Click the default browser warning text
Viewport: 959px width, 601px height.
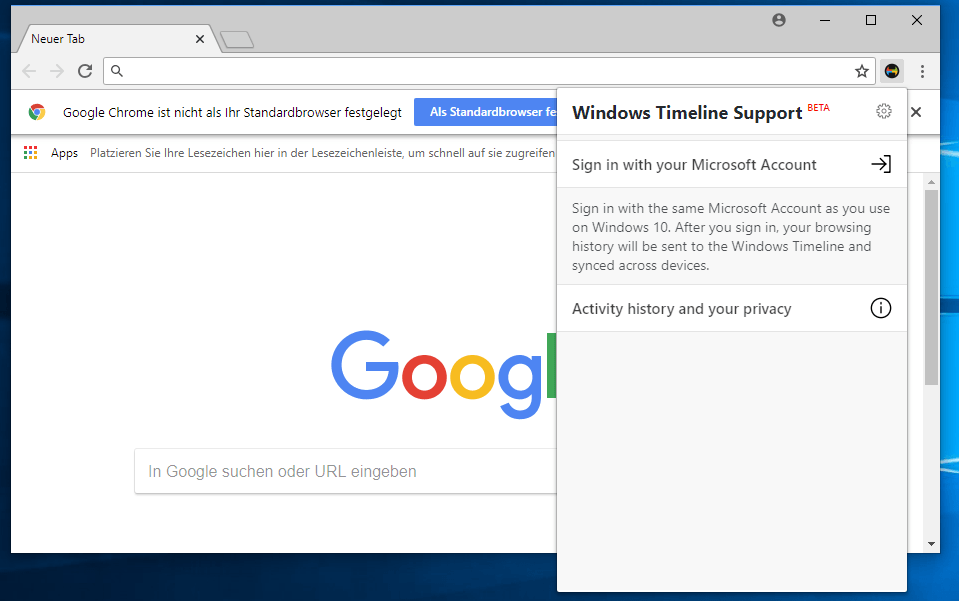232,112
